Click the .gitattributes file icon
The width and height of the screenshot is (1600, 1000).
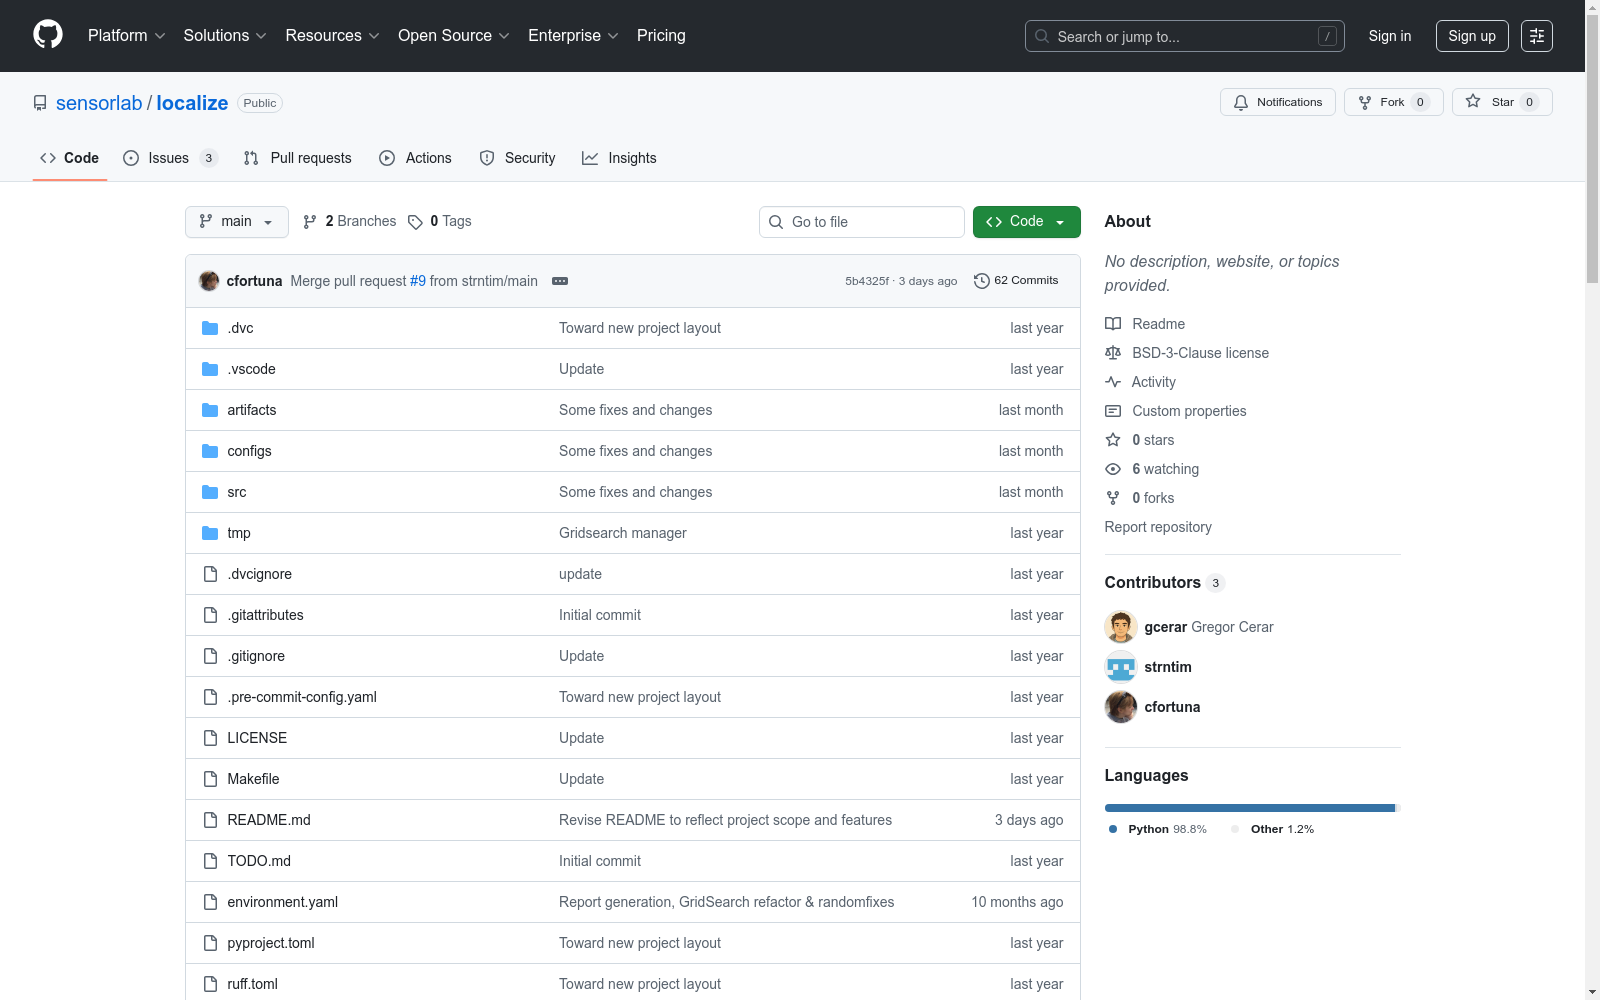point(210,615)
